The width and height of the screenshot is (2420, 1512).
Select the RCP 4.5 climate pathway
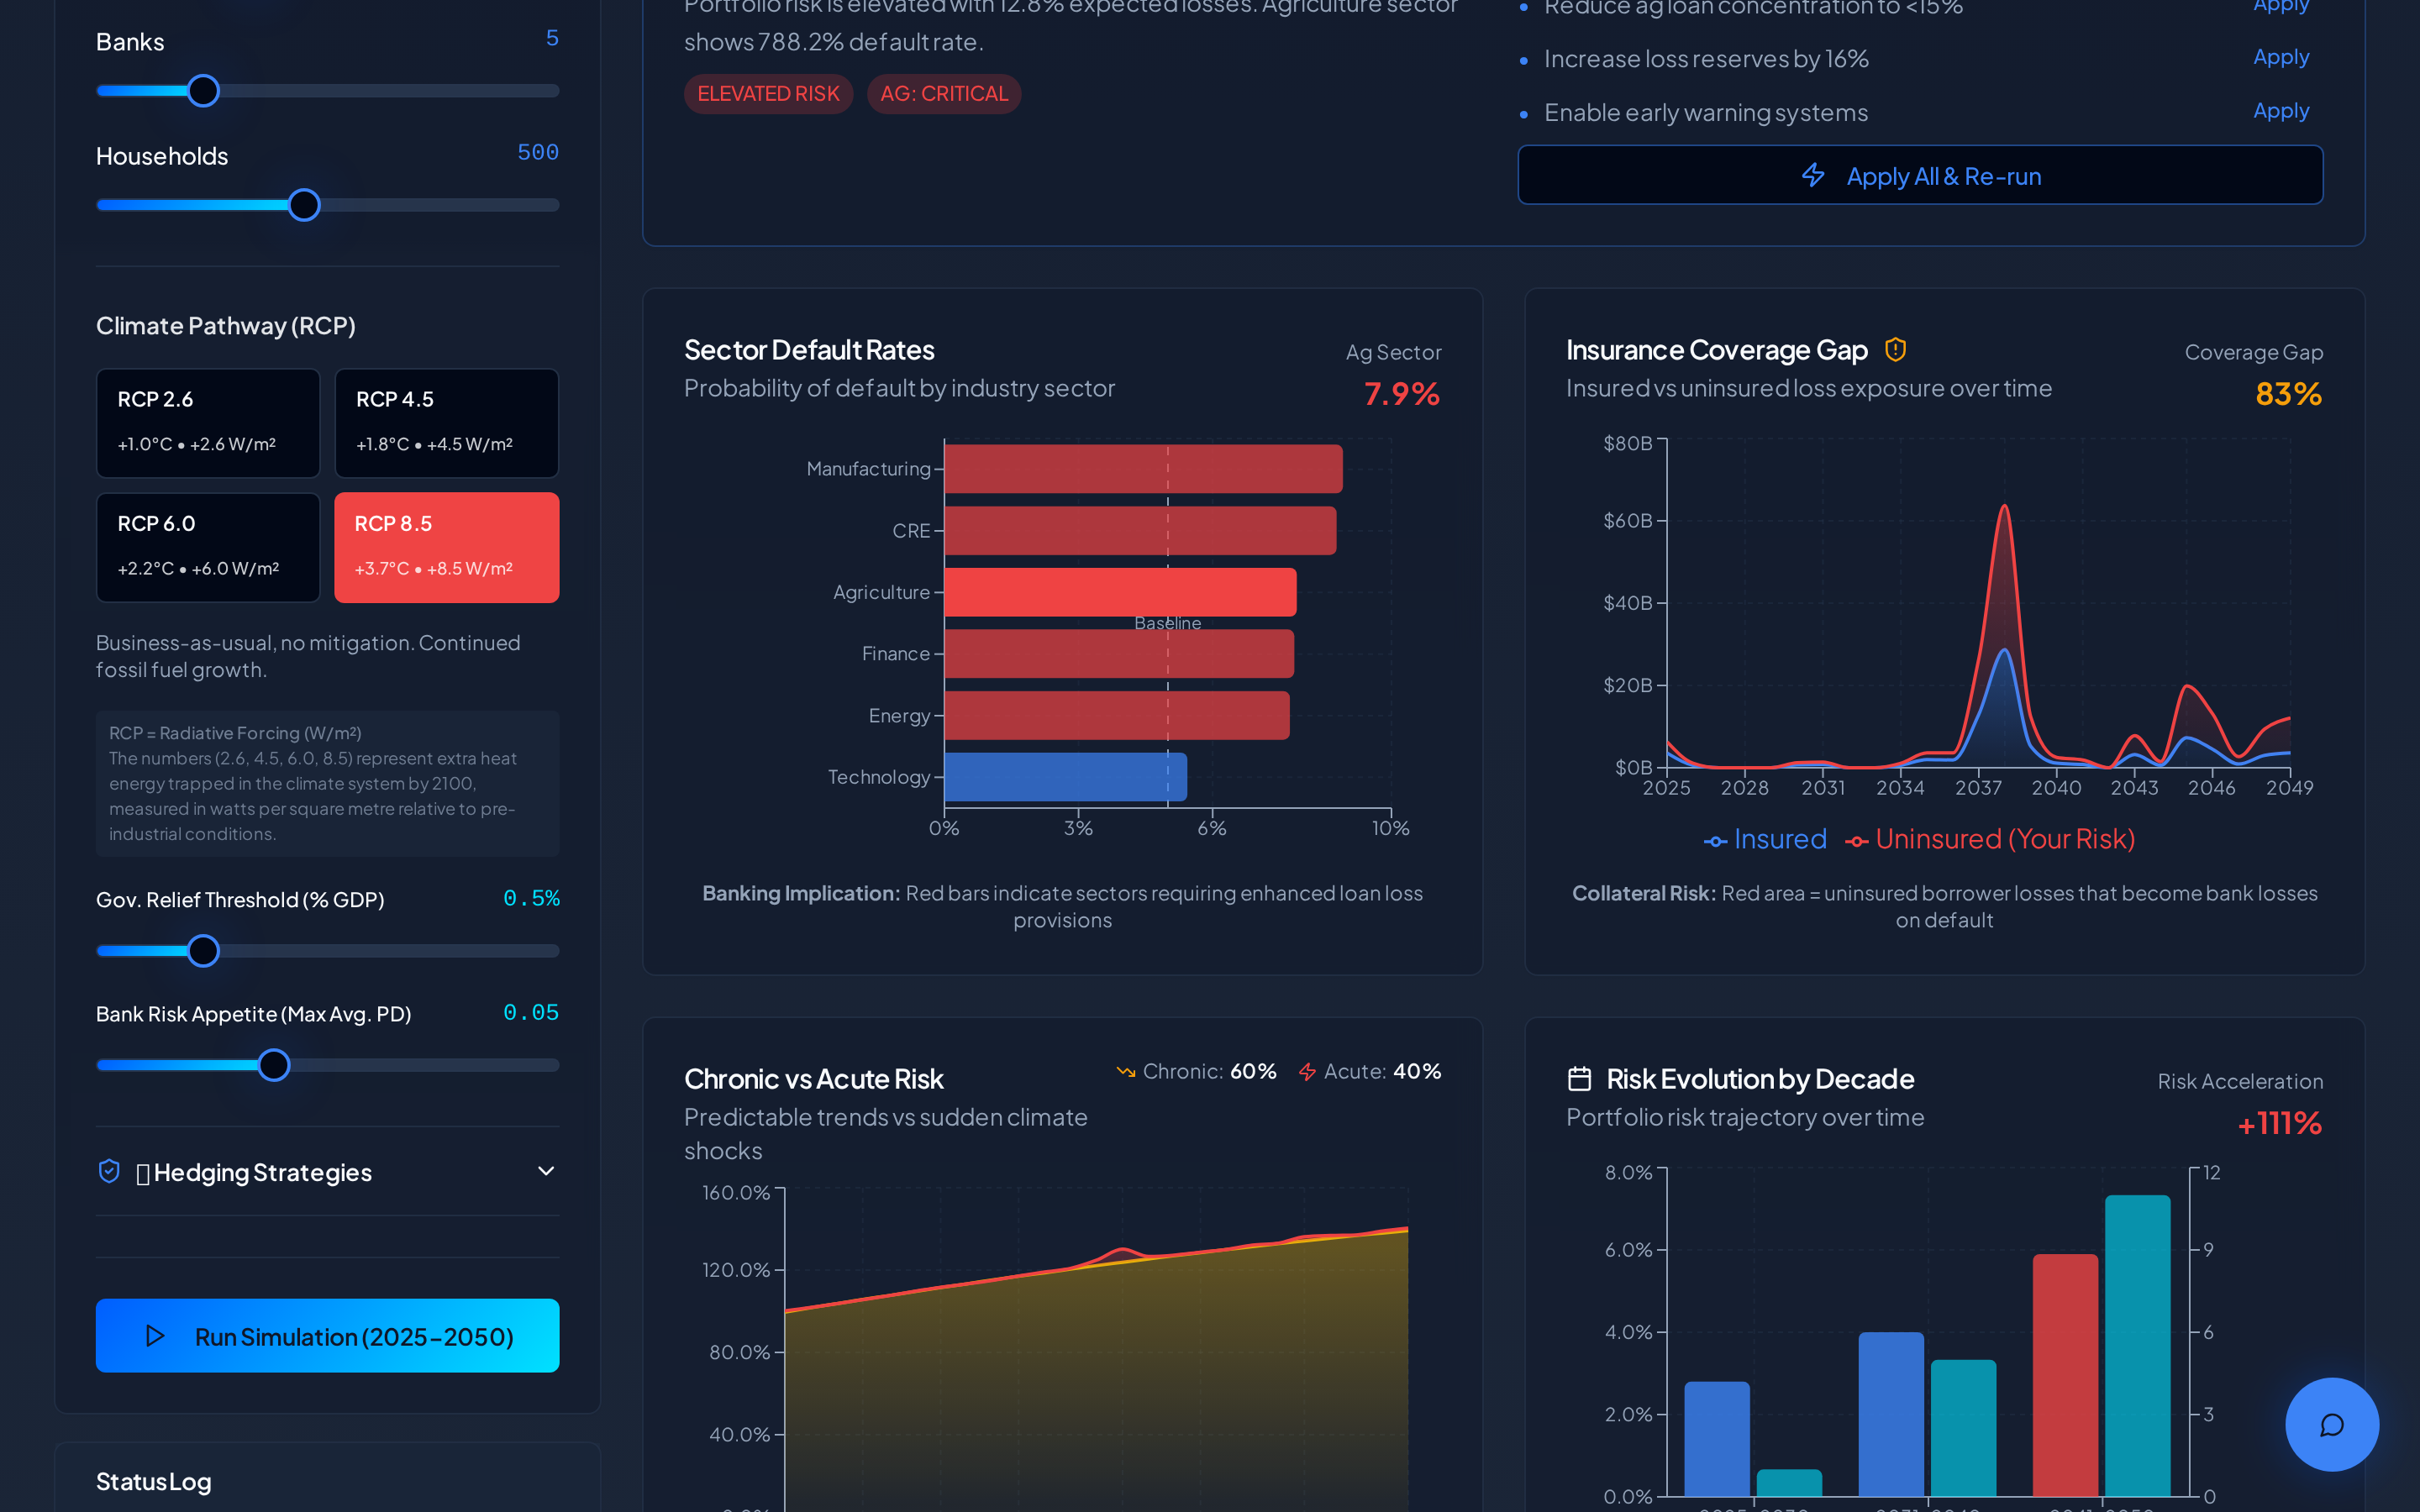(446, 422)
